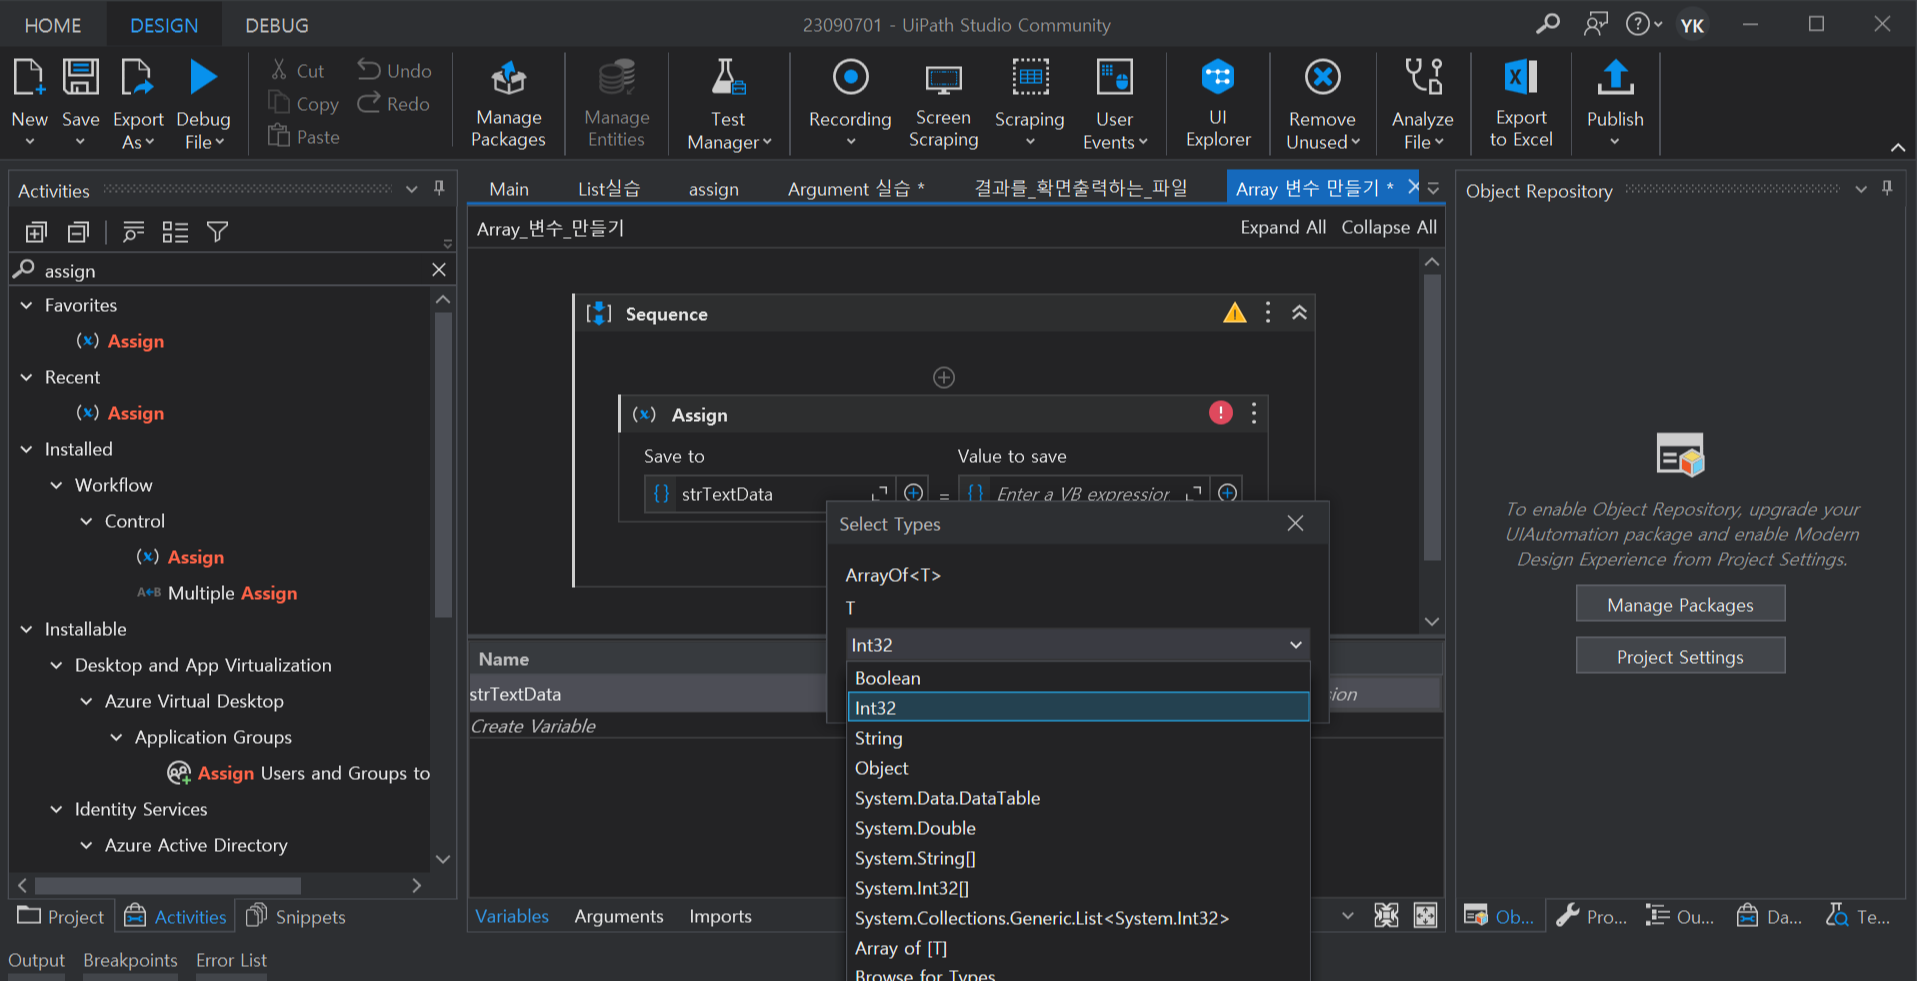The height and width of the screenshot is (981, 1917).
Task: Collapse the Favorites tree node
Action: (x=27, y=305)
